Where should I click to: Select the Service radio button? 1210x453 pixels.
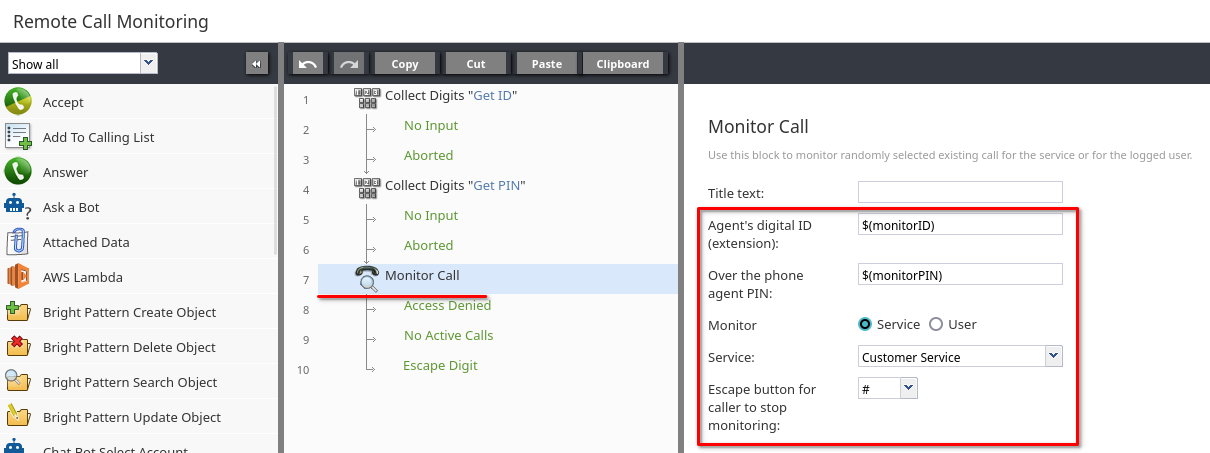click(x=865, y=324)
